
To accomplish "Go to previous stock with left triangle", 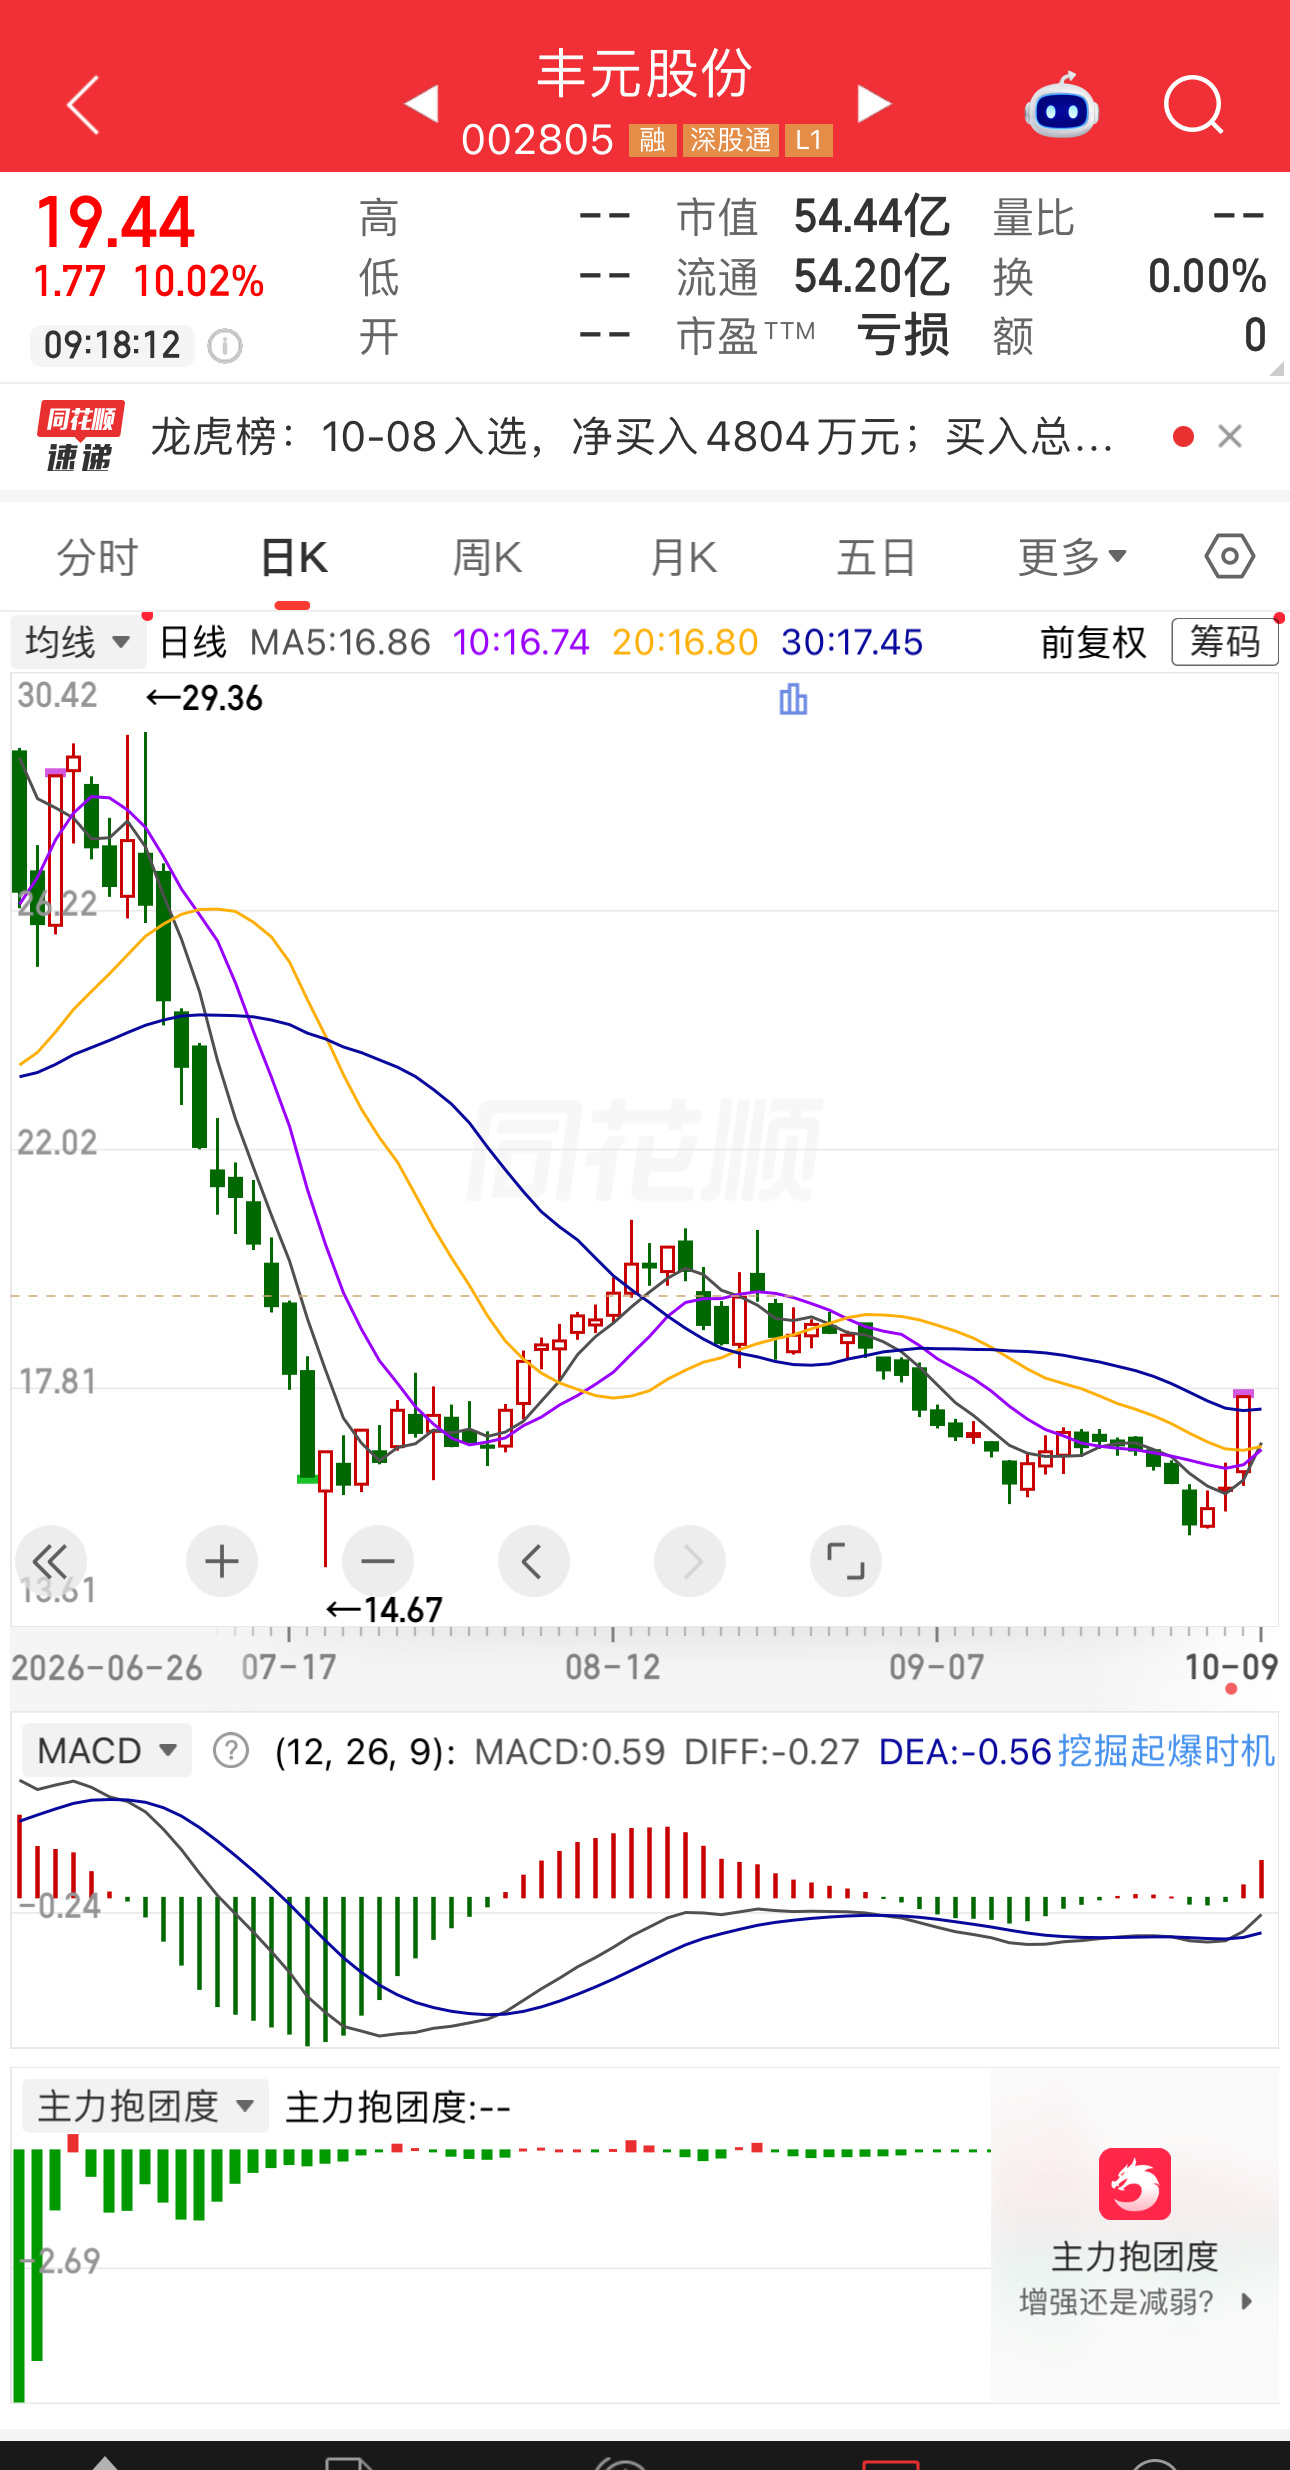I will pyautogui.click(x=422, y=103).
